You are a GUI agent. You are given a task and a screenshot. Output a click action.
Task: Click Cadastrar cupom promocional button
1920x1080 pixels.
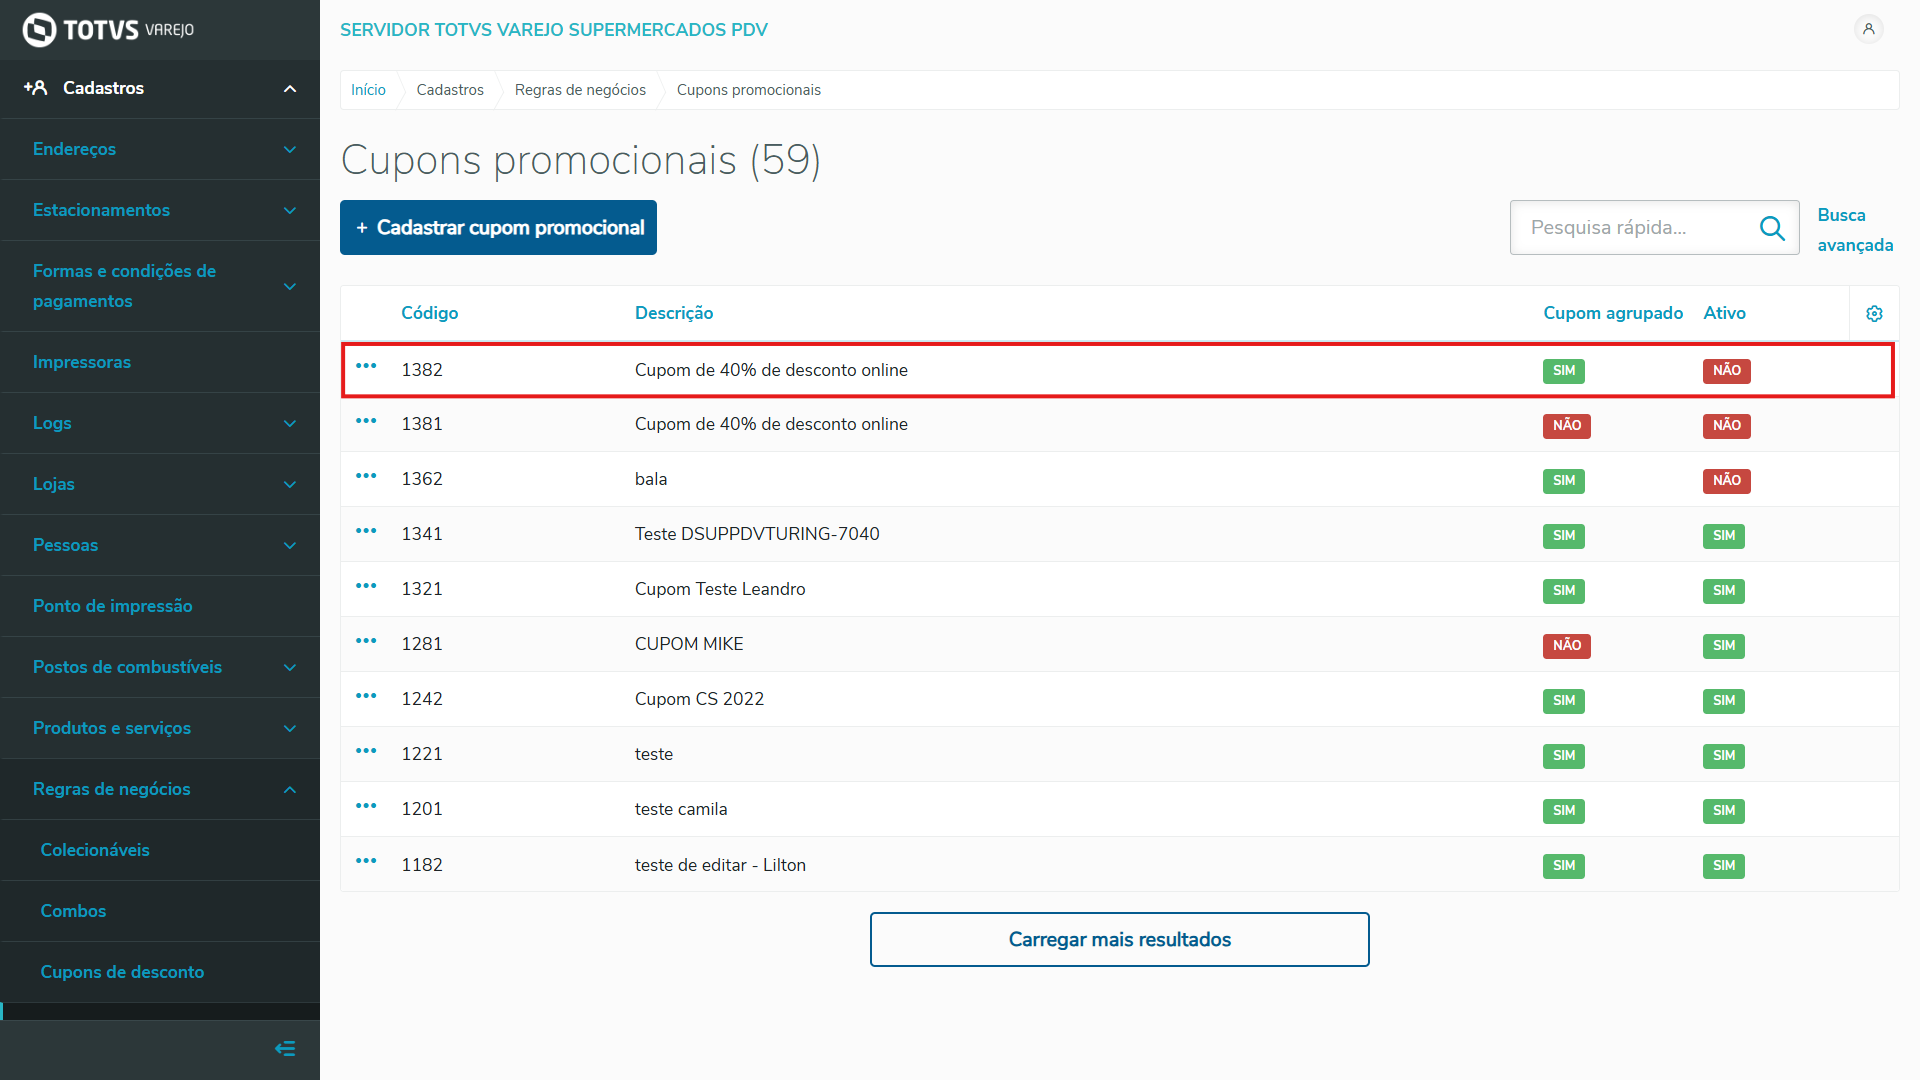point(498,228)
